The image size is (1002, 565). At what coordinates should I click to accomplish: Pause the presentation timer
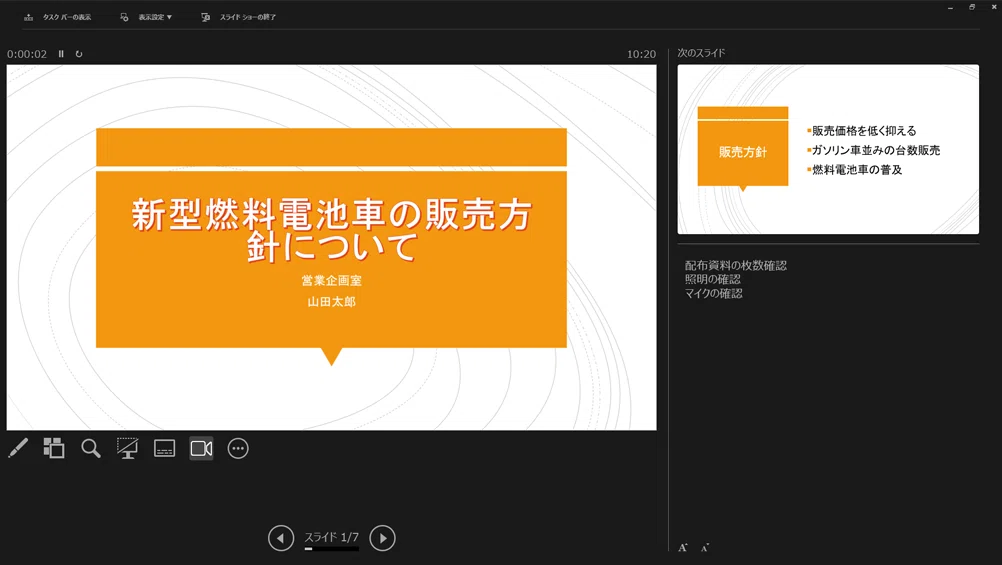[x=61, y=54]
